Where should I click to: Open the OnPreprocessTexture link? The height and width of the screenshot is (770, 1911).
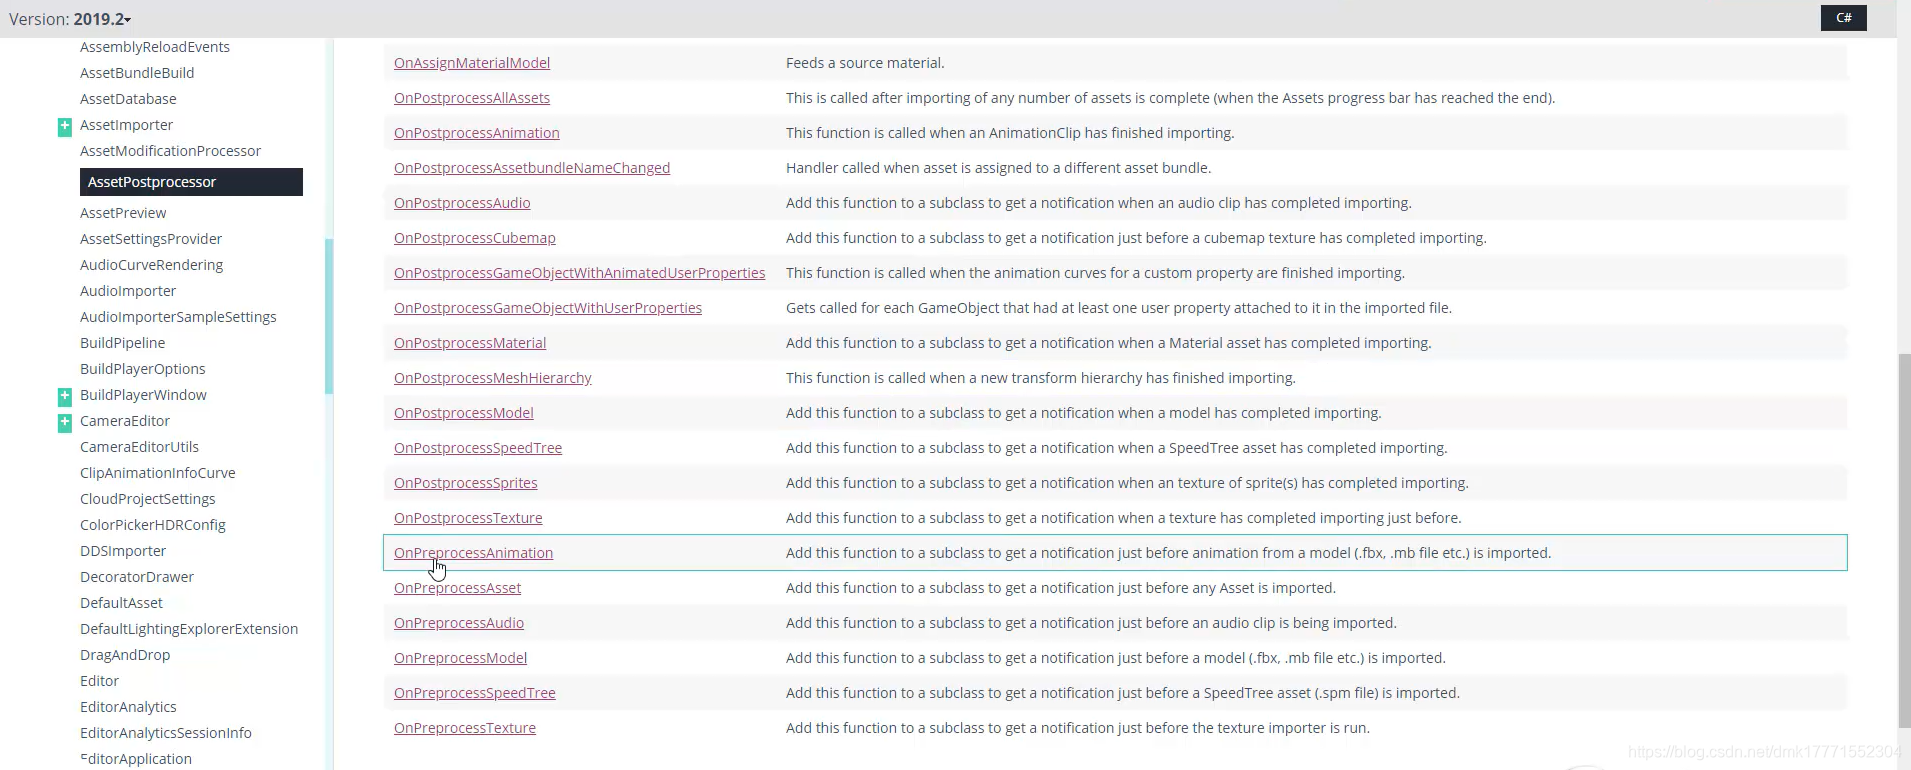(465, 728)
